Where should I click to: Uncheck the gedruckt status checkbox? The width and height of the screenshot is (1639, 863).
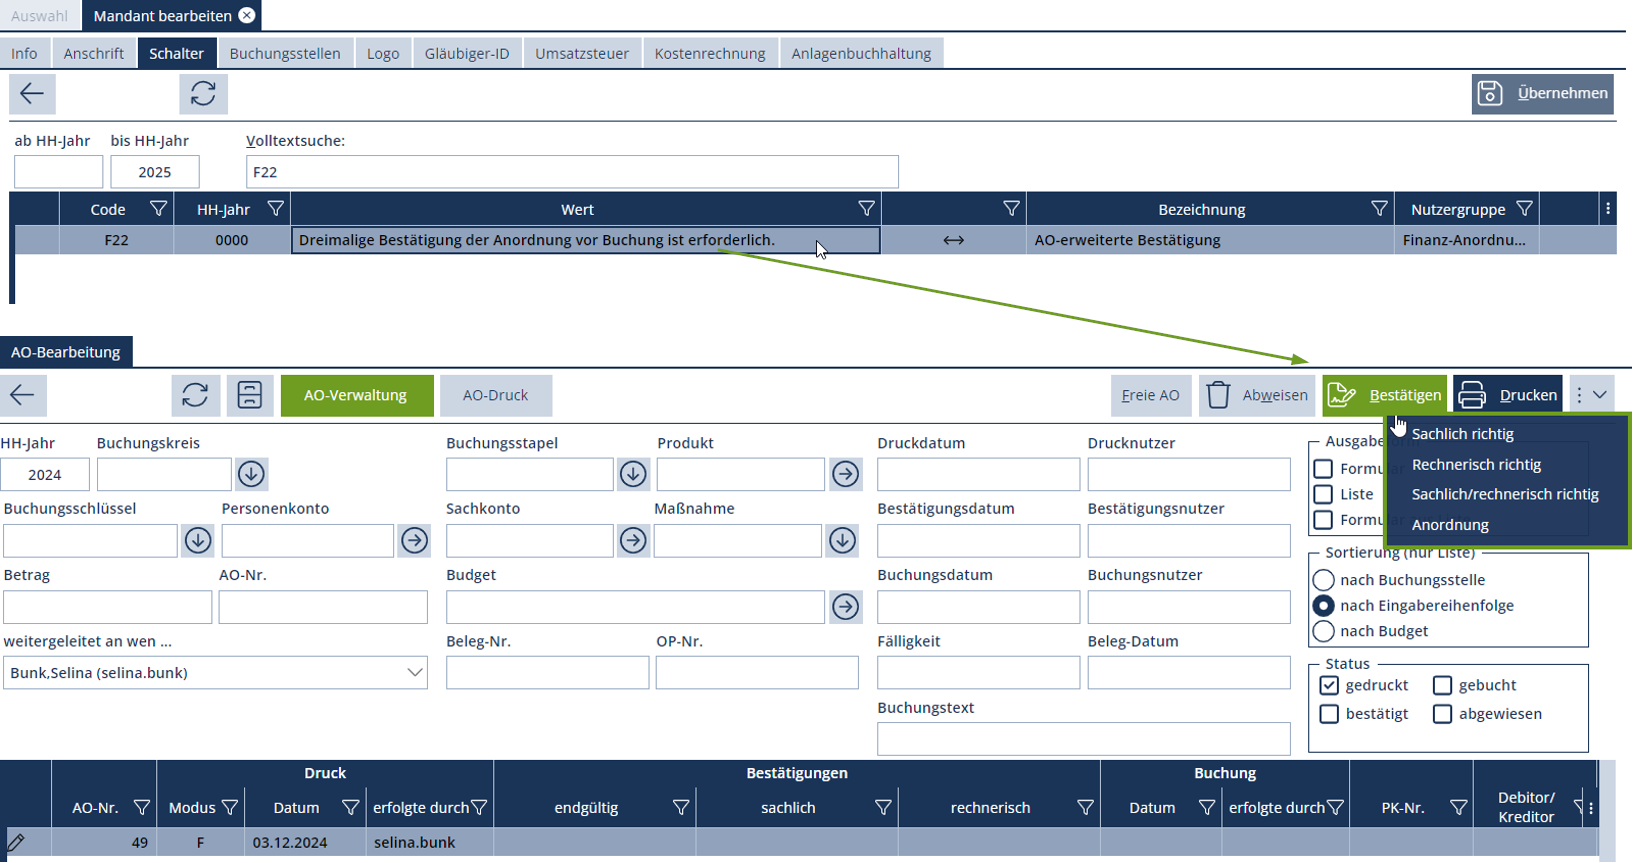pos(1329,685)
